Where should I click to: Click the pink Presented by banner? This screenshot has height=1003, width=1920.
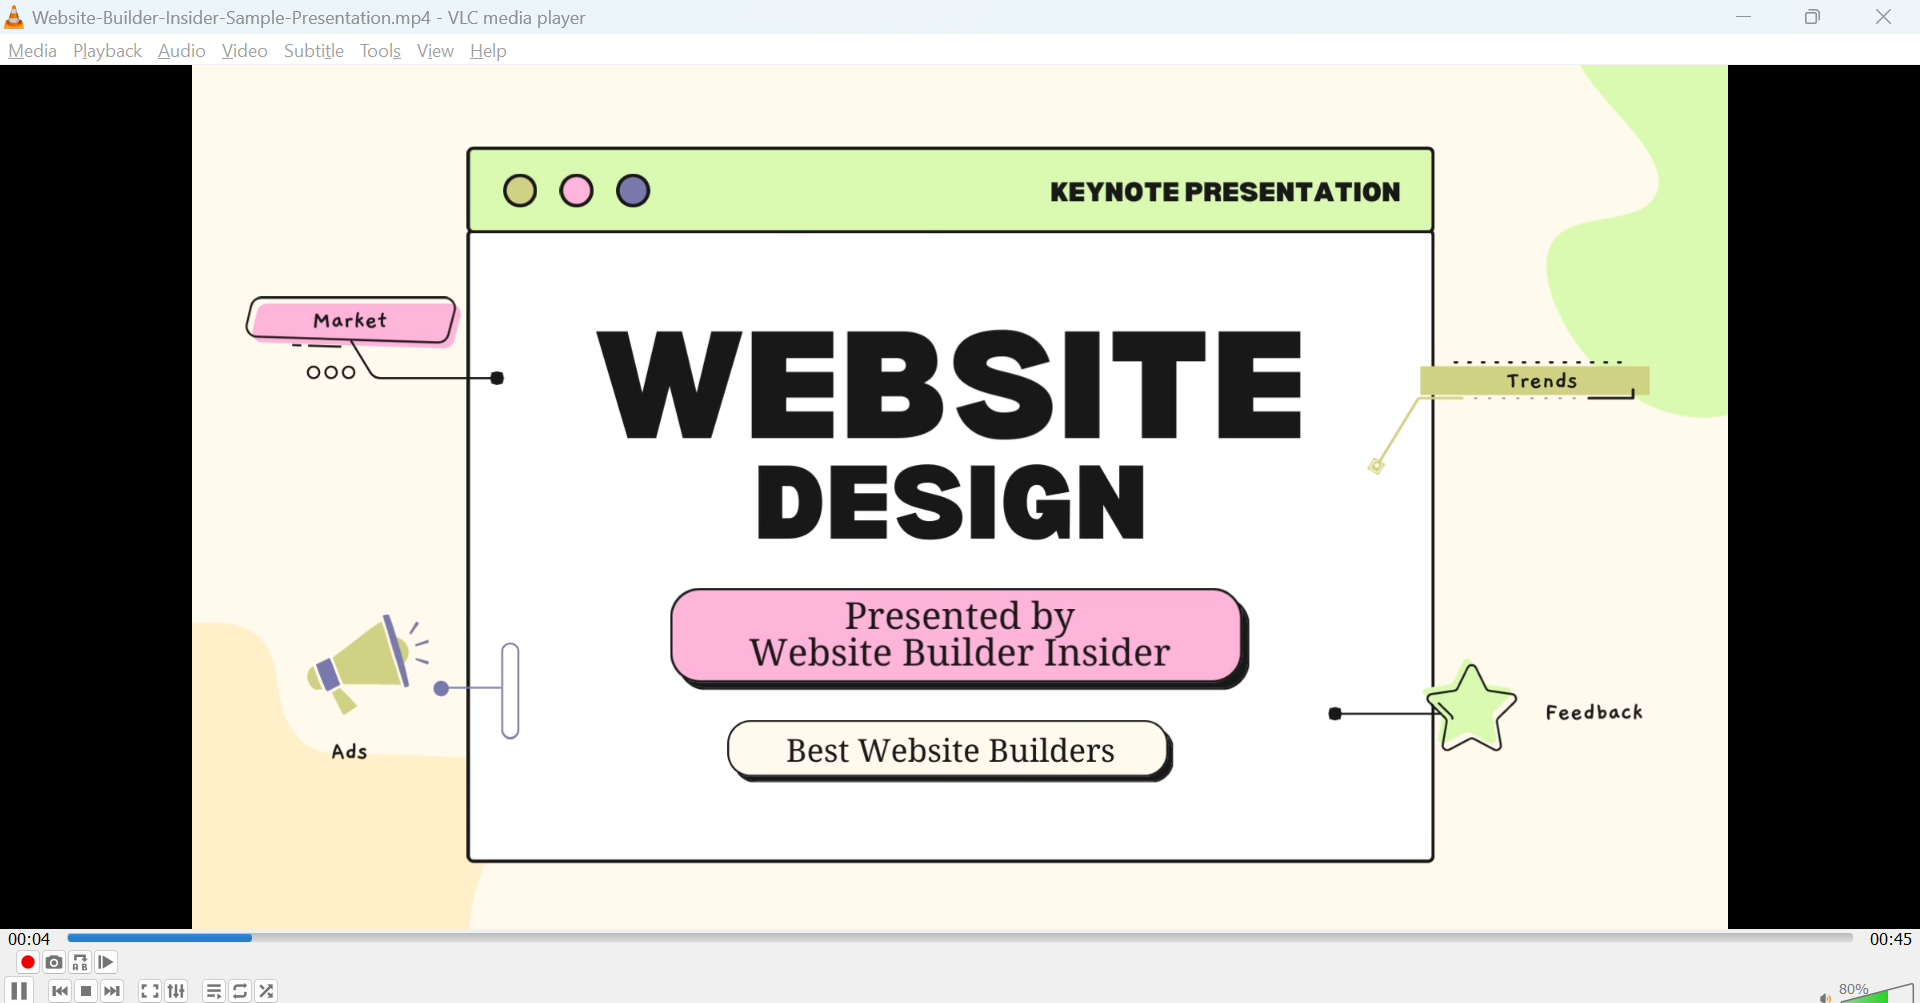tap(959, 637)
